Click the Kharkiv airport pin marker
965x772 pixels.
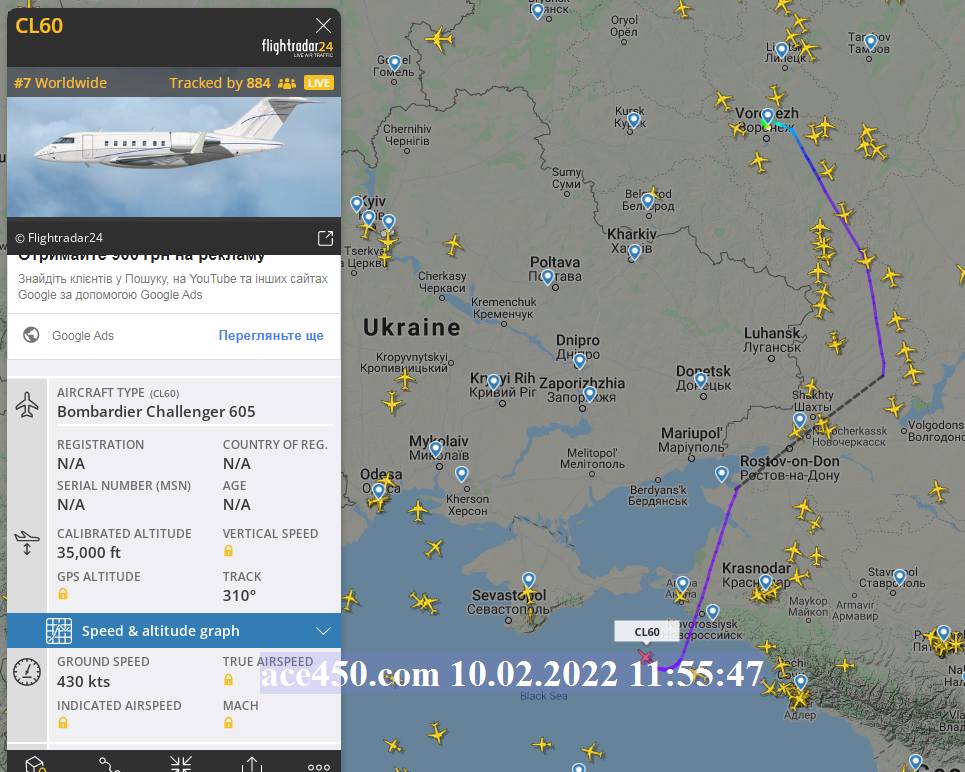(634, 251)
